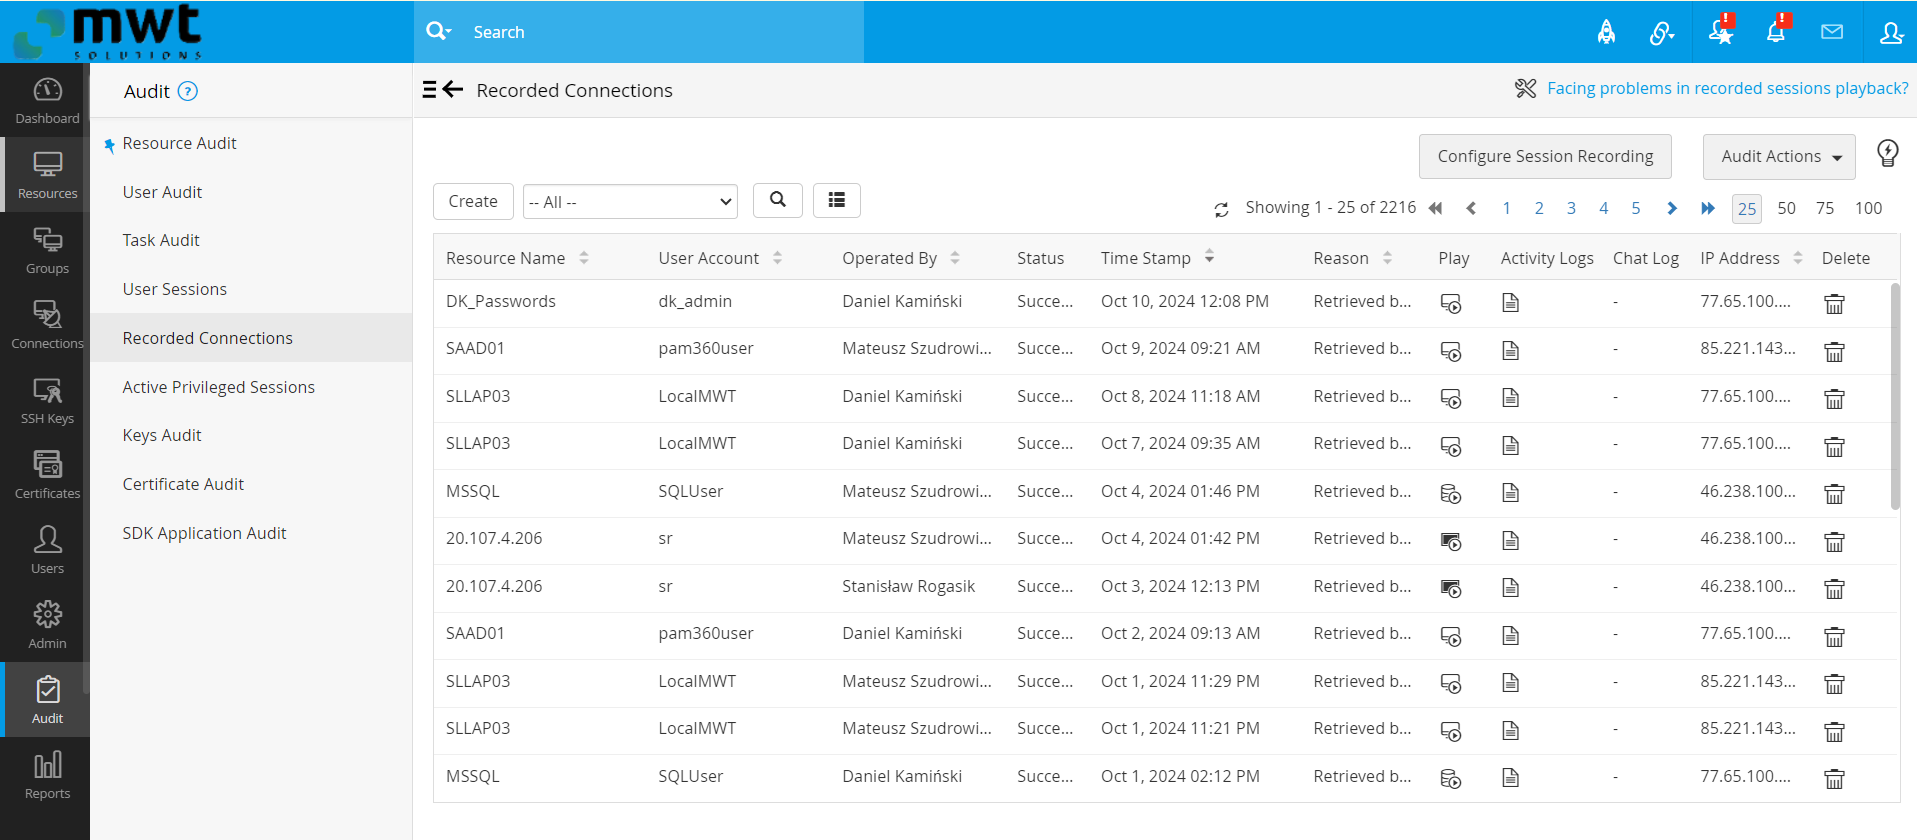Open the recorded sessions playback problems link
This screenshot has width=1917, height=840.
tap(1726, 89)
